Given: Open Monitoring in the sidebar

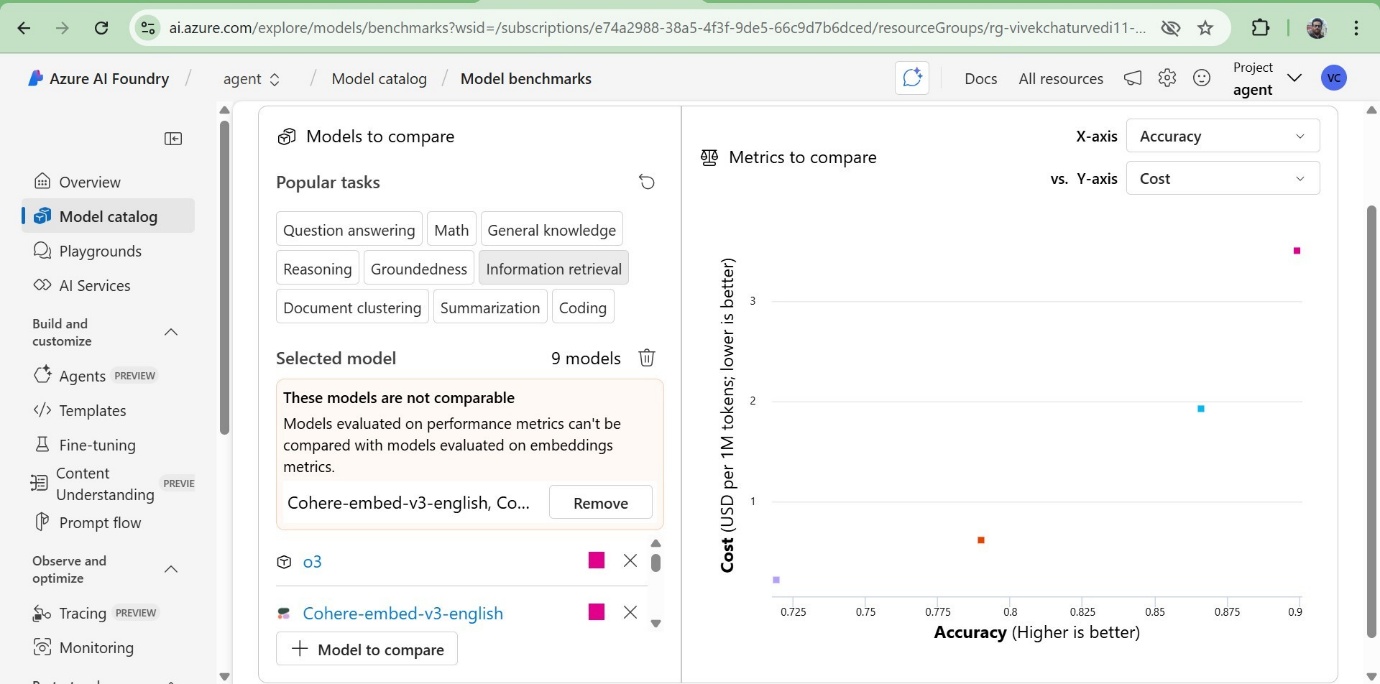Looking at the screenshot, I should click(108, 647).
